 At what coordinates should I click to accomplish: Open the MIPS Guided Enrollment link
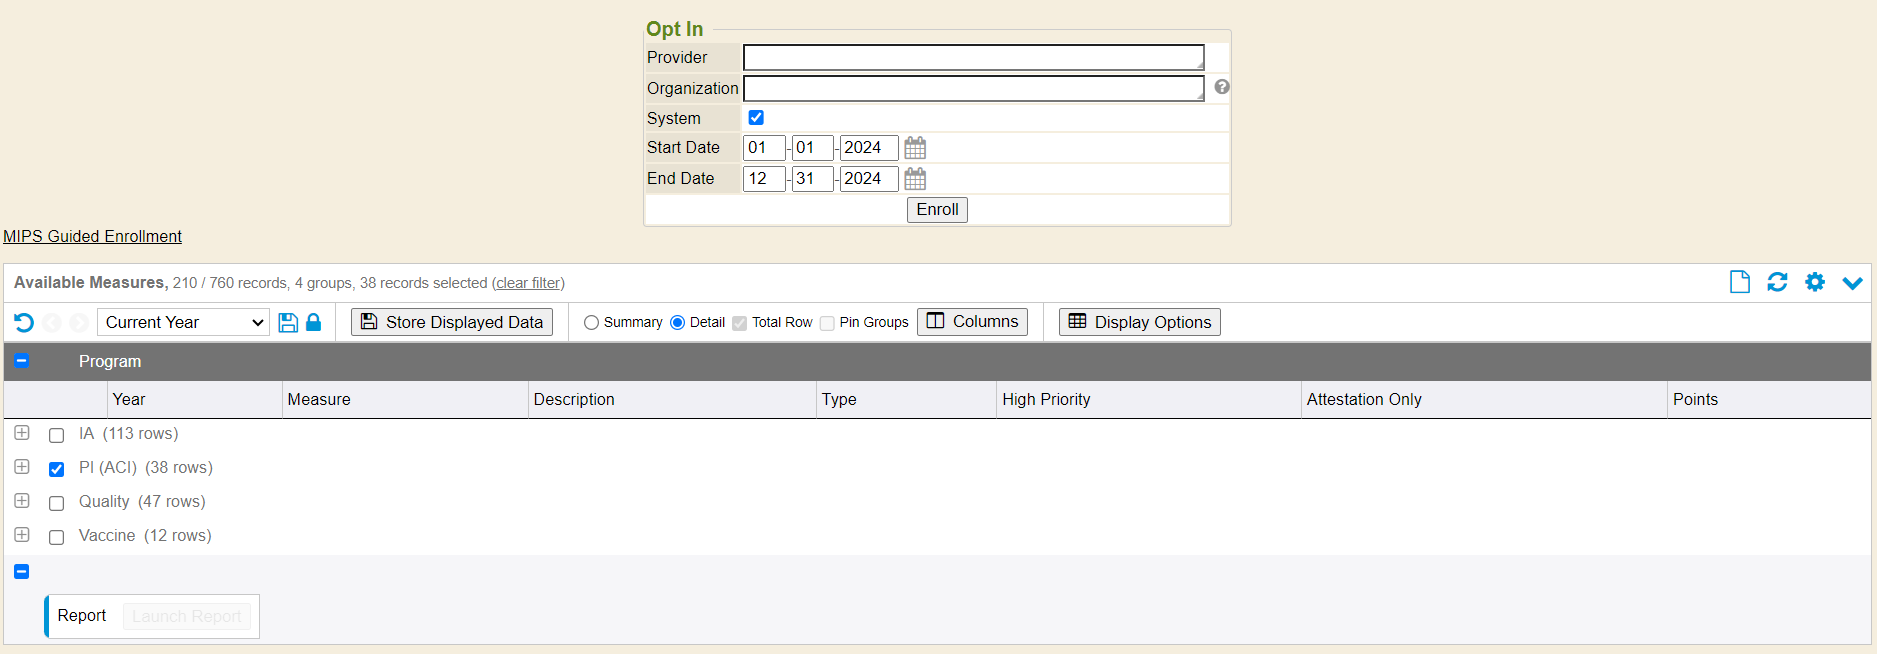tap(92, 236)
